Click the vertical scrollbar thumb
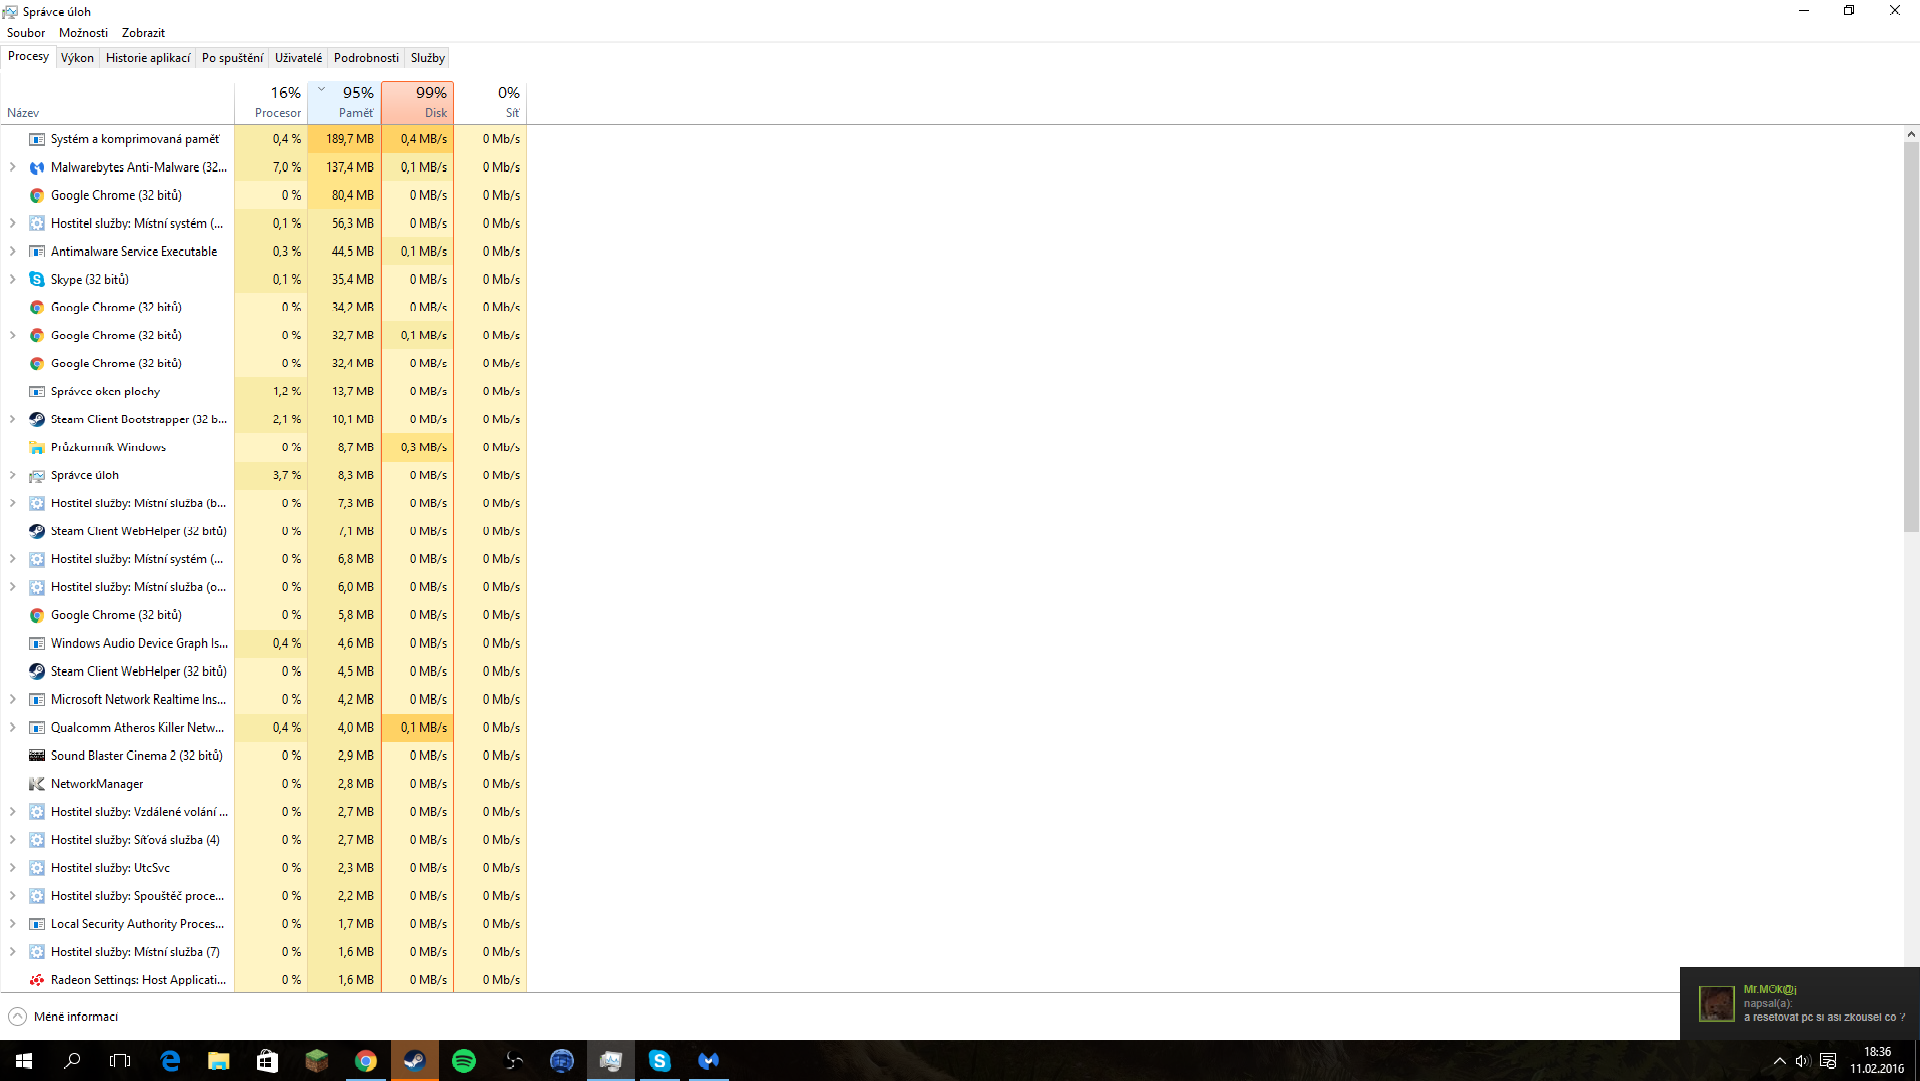 (1911, 335)
